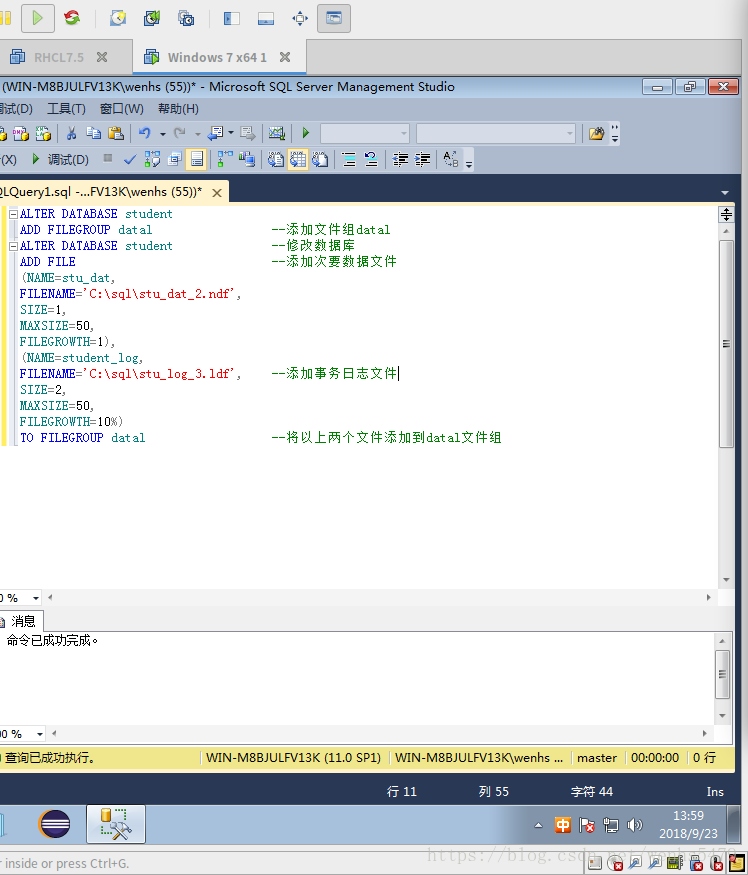Paste from clipboard icon
The image size is (748, 875).
[116, 133]
